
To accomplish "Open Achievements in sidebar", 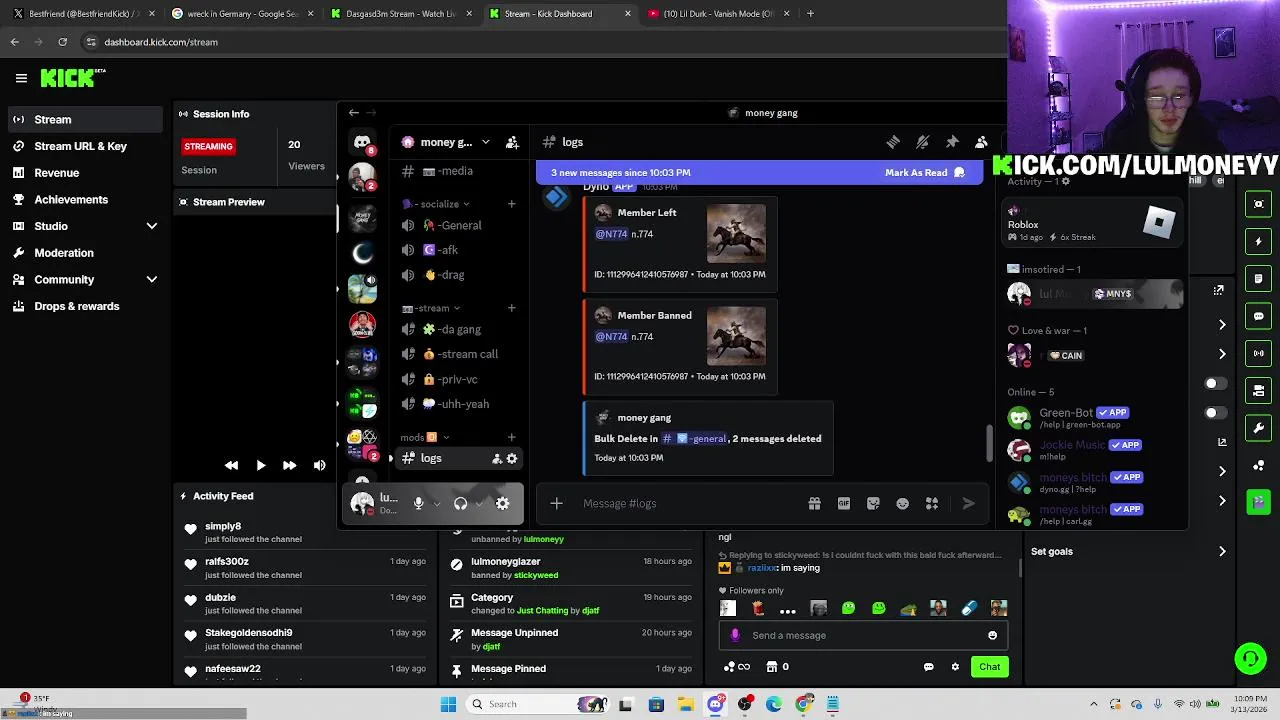I will (x=71, y=200).
